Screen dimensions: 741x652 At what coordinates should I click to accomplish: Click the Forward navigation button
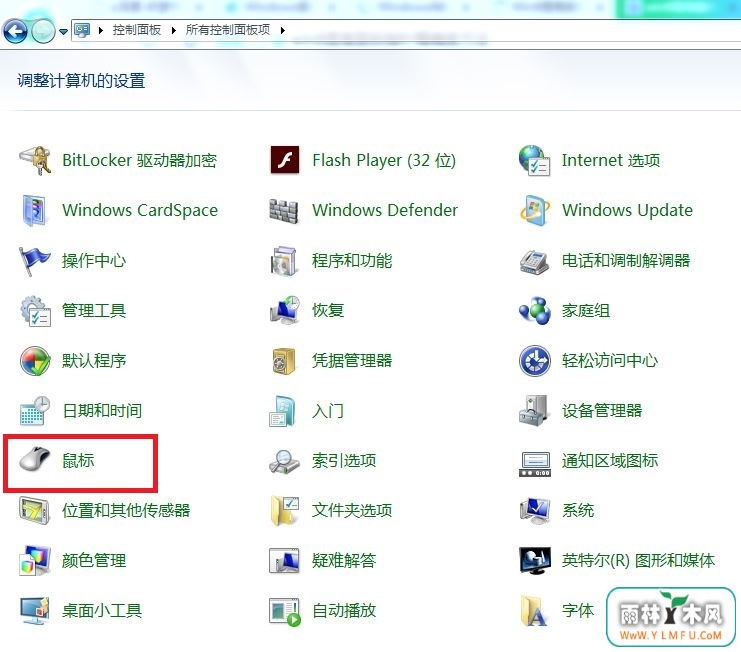(x=43, y=31)
